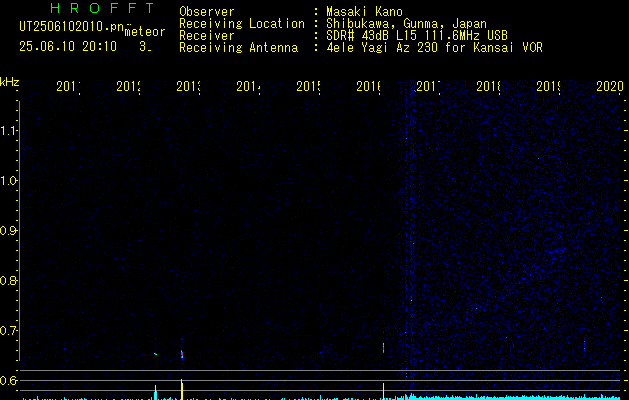Click the meteor echo just after 2016

click(383, 348)
